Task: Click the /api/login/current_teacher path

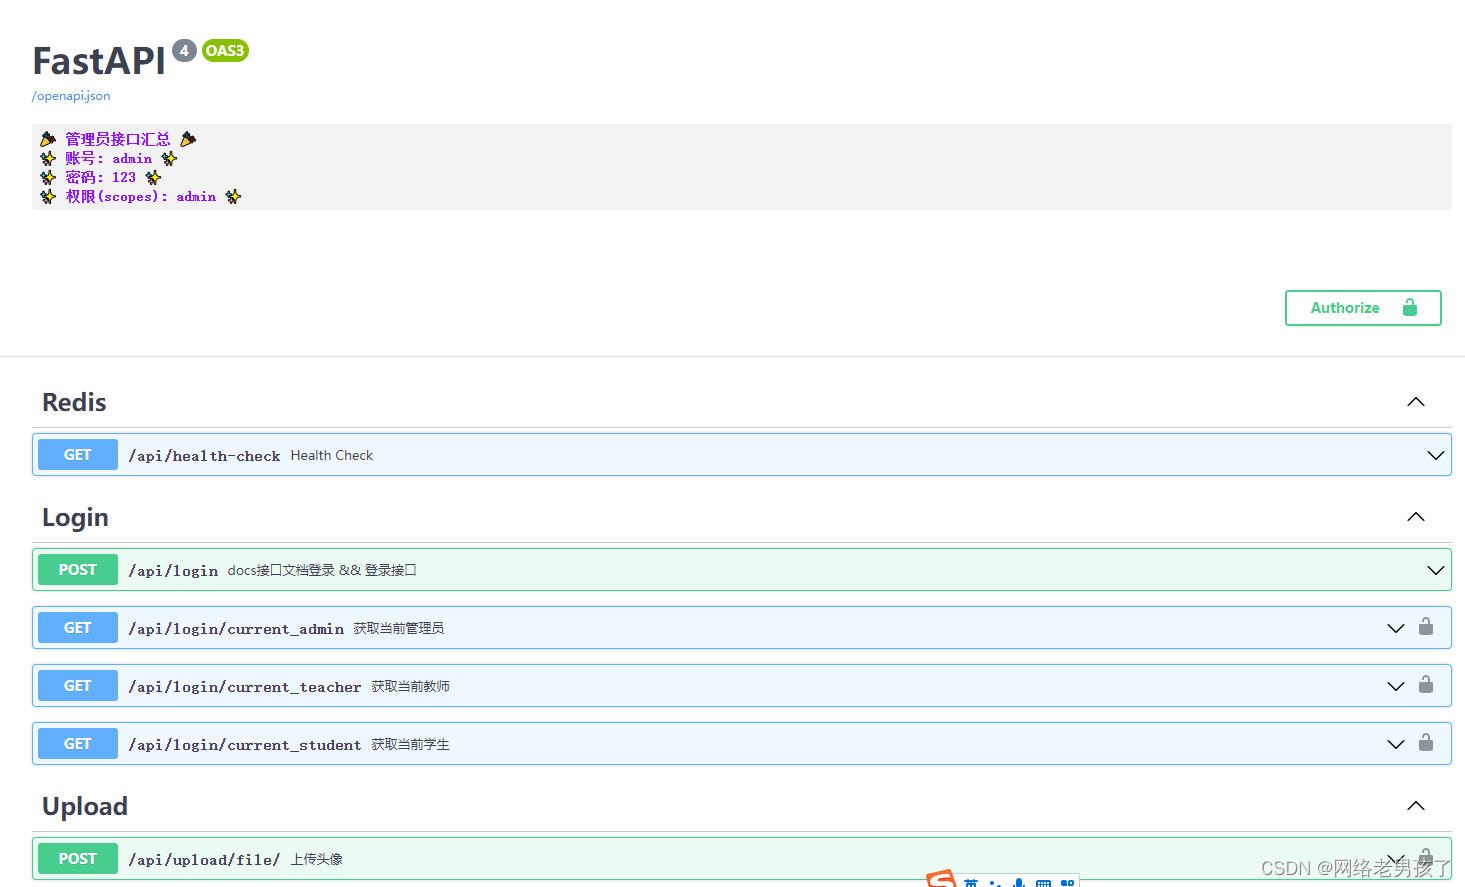Action: coord(245,687)
